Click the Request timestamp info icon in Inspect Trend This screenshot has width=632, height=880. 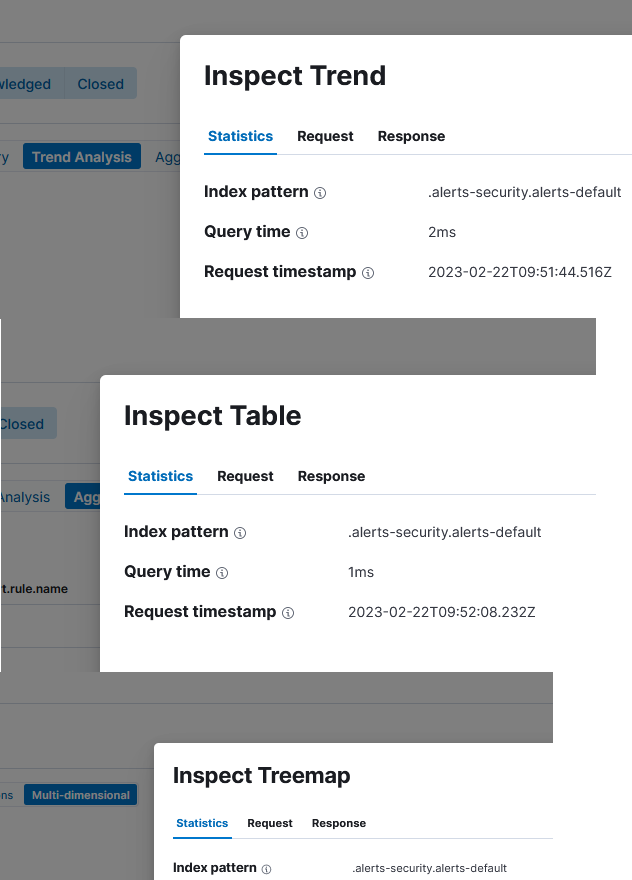click(366, 272)
